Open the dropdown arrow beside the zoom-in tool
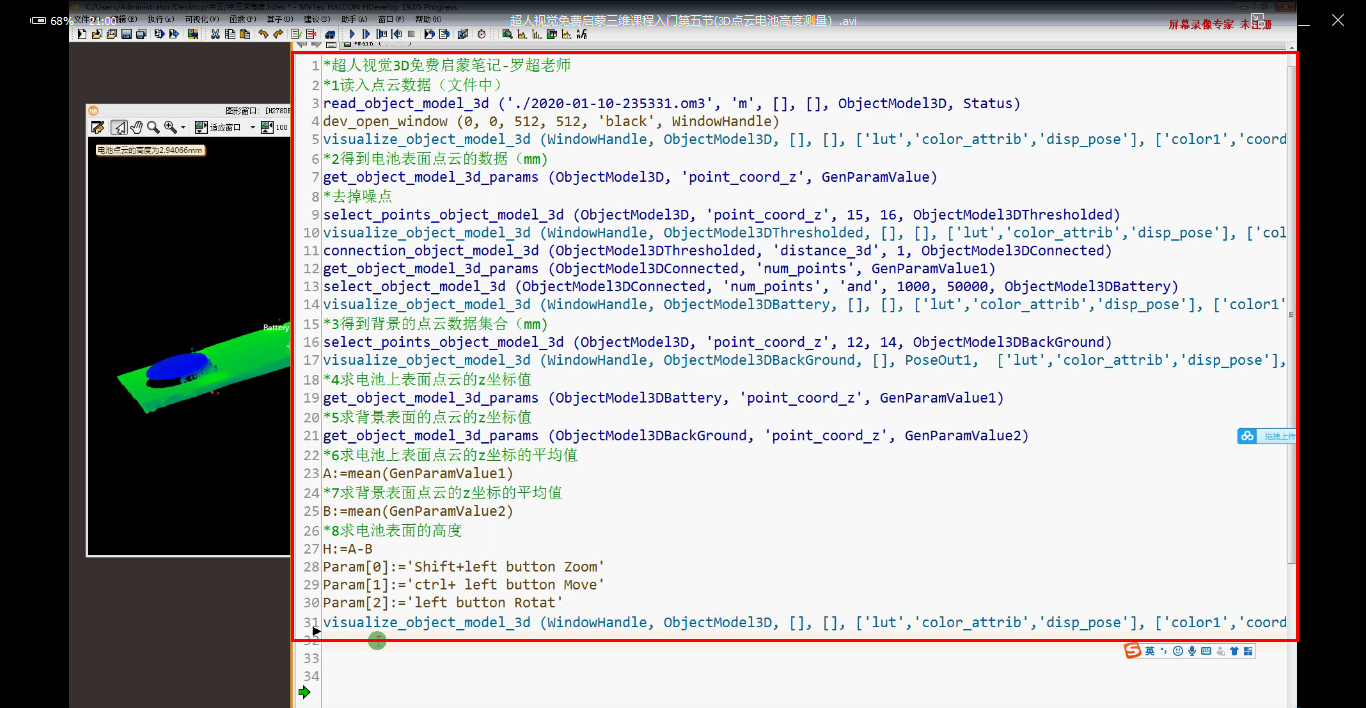 pos(183,127)
